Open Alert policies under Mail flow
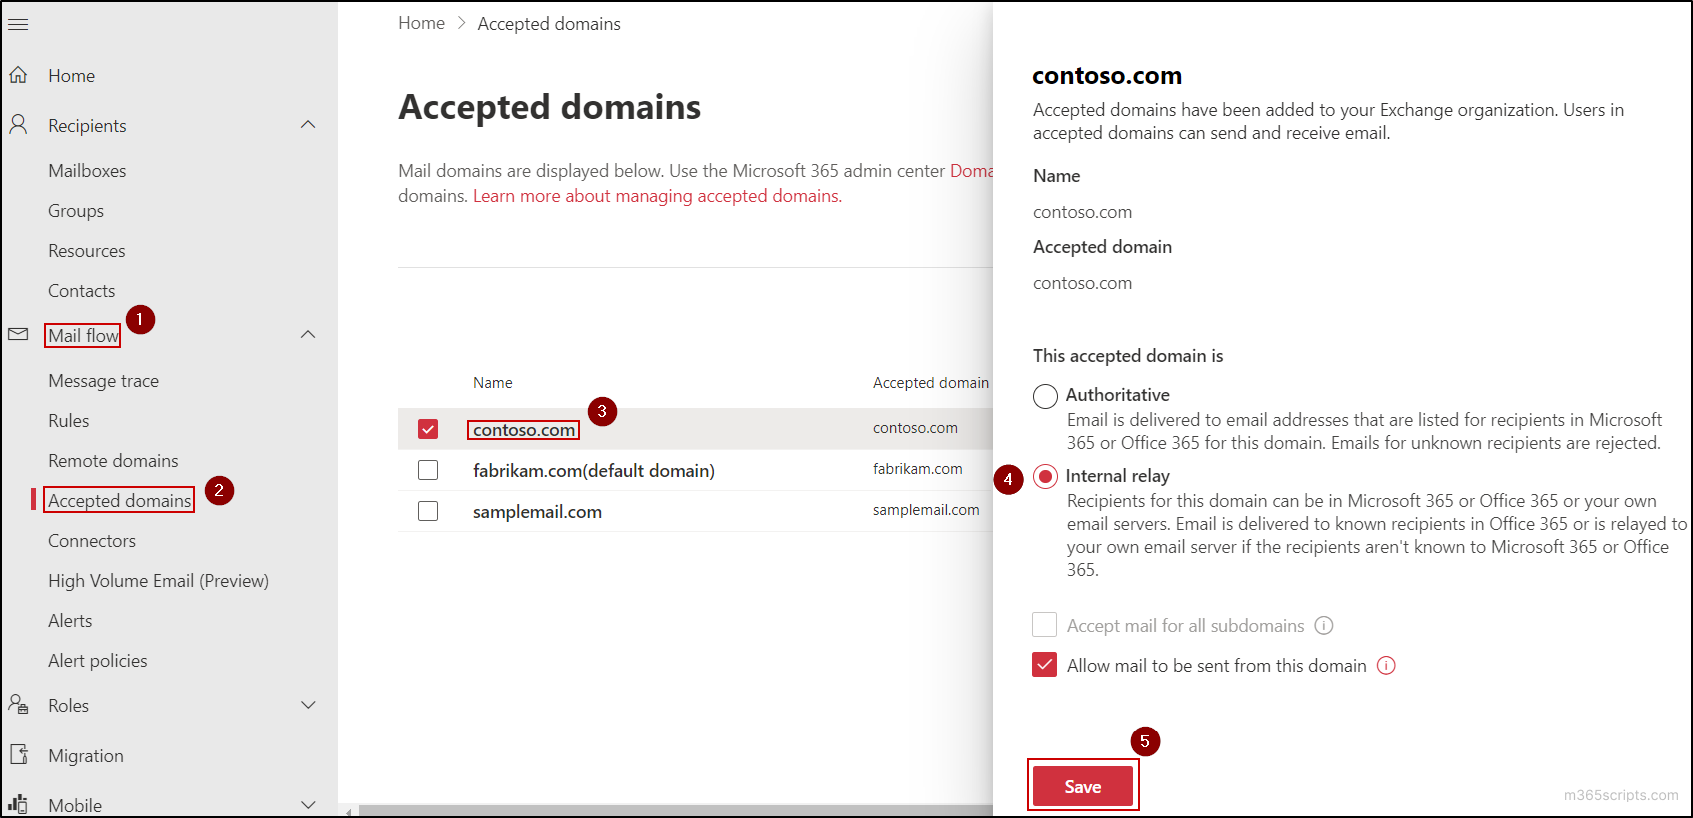Viewport: 1693px width, 818px height. [98, 661]
